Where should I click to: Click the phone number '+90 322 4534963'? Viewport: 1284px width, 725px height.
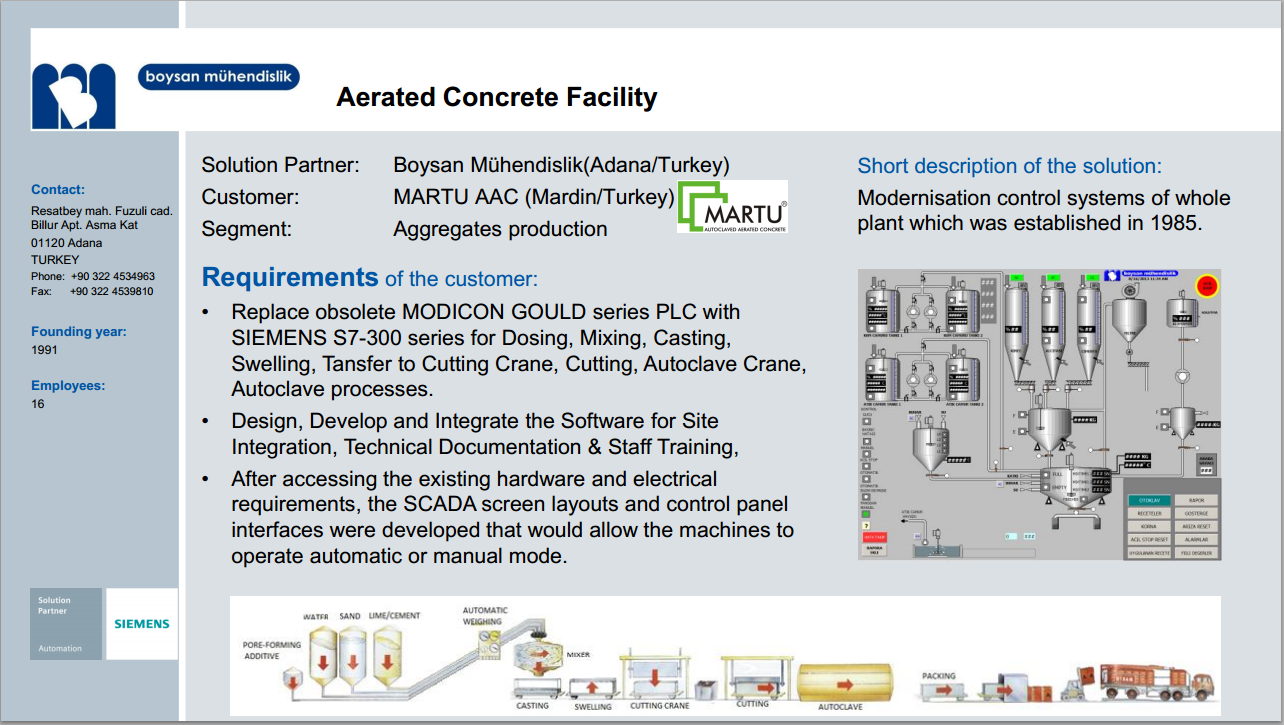[x=112, y=276]
